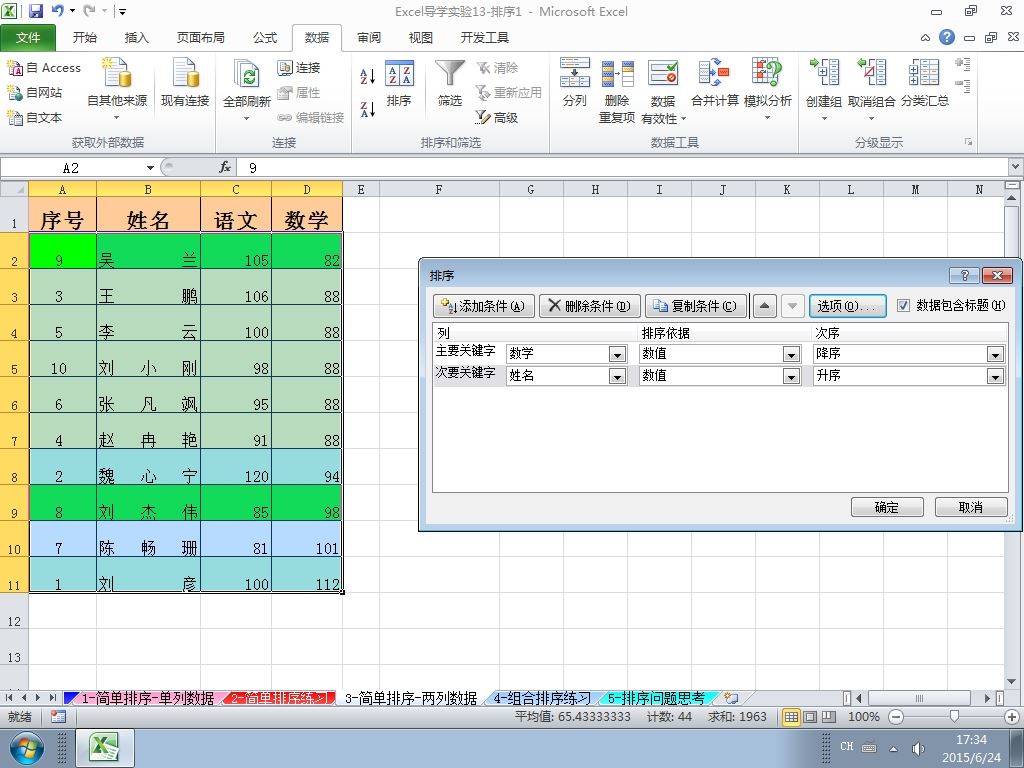Click the Name Box showing A2
Image resolution: width=1024 pixels, height=768 pixels.
click(71, 168)
